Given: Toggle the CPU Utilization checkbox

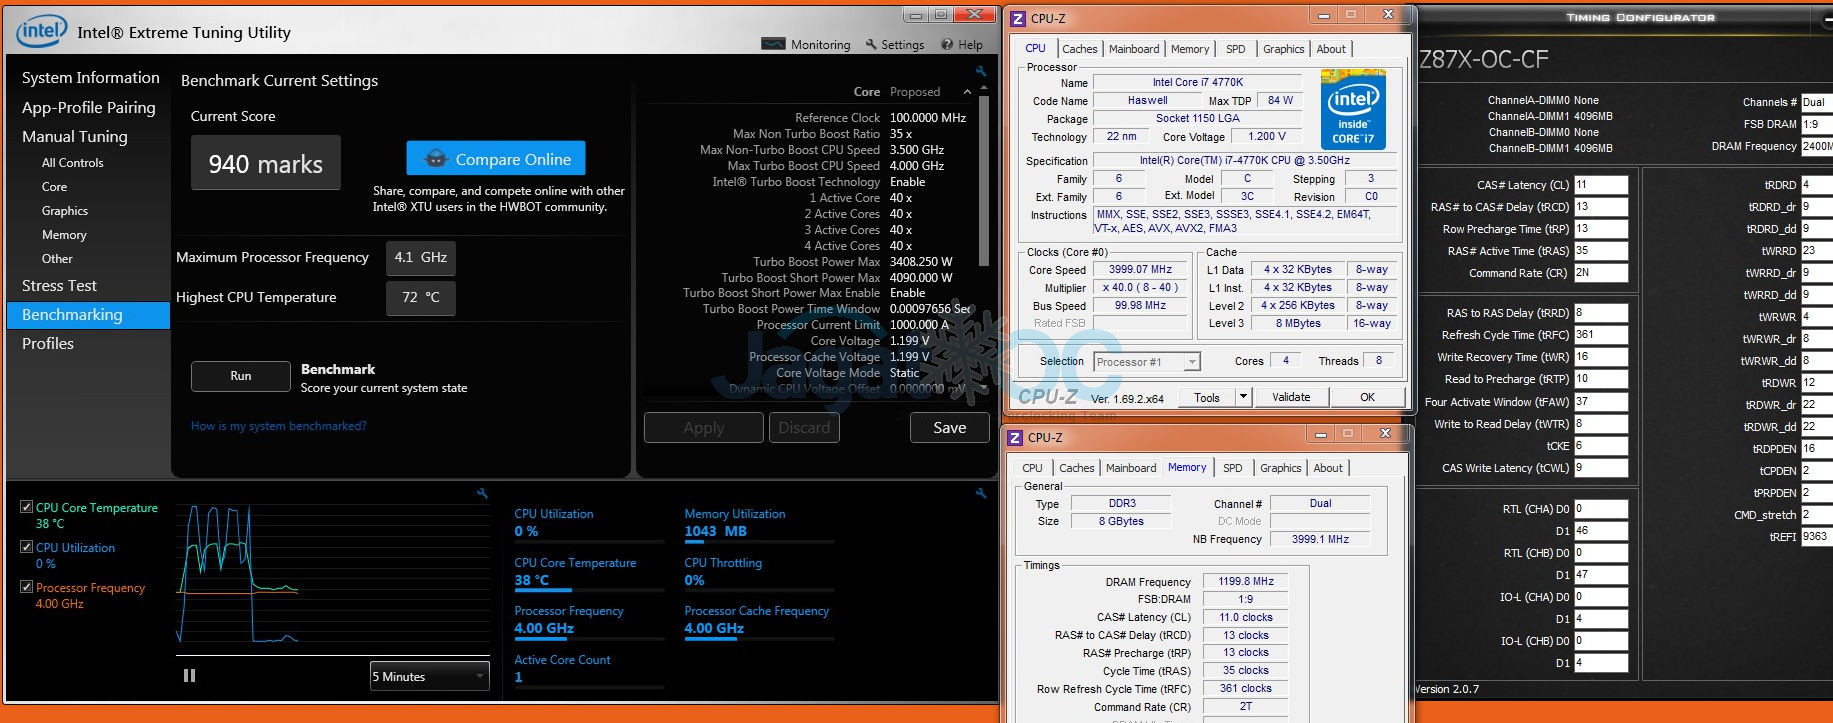Looking at the screenshot, I should [27, 547].
